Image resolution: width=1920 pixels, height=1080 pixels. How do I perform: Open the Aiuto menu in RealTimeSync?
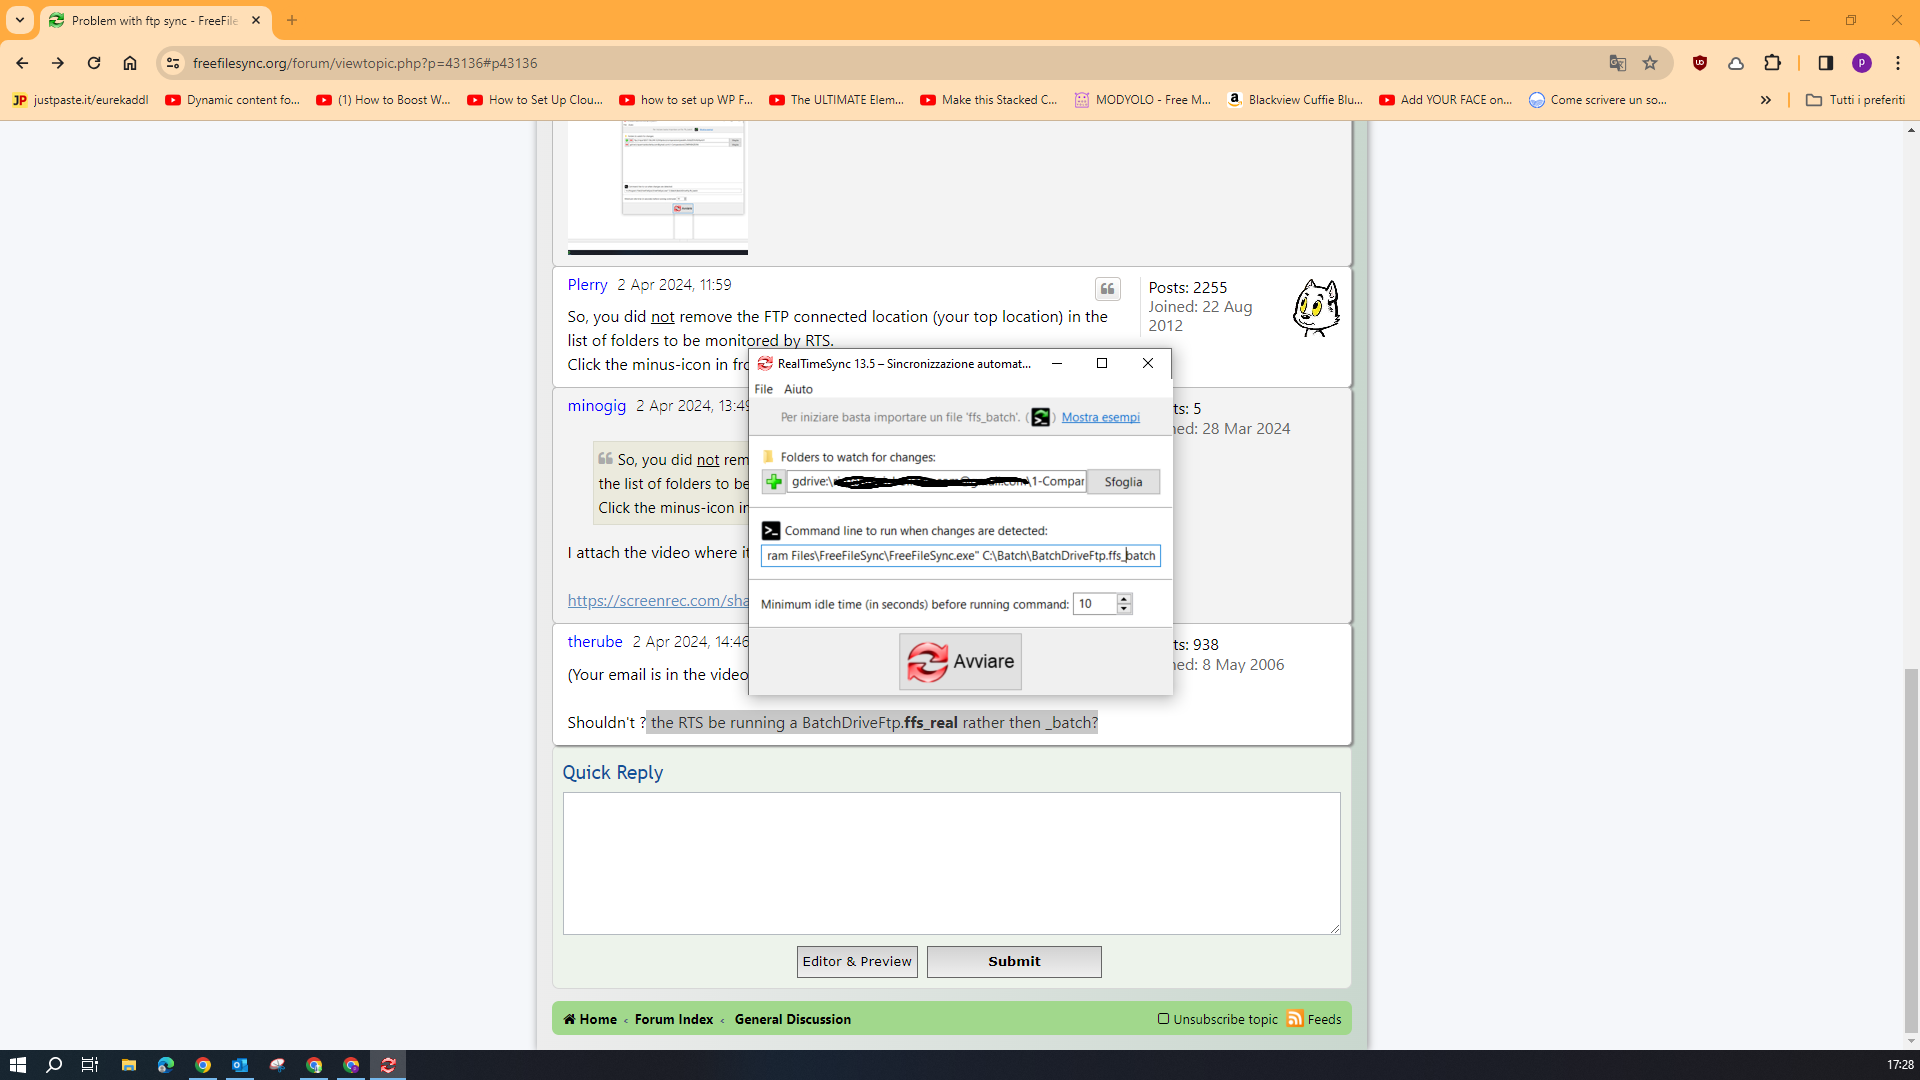[798, 389]
